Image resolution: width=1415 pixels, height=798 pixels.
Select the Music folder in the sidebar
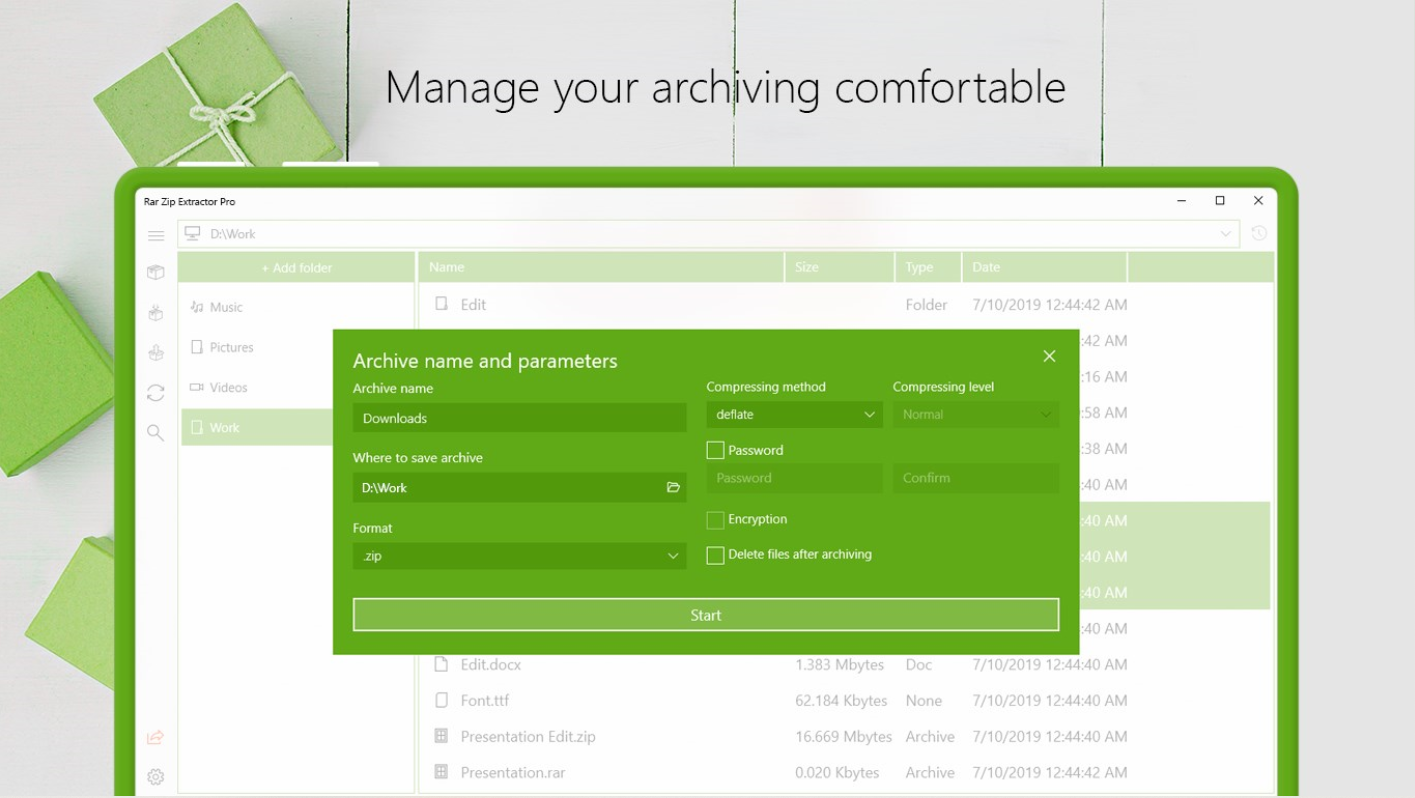pyautogui.click(x=226, y=308)
